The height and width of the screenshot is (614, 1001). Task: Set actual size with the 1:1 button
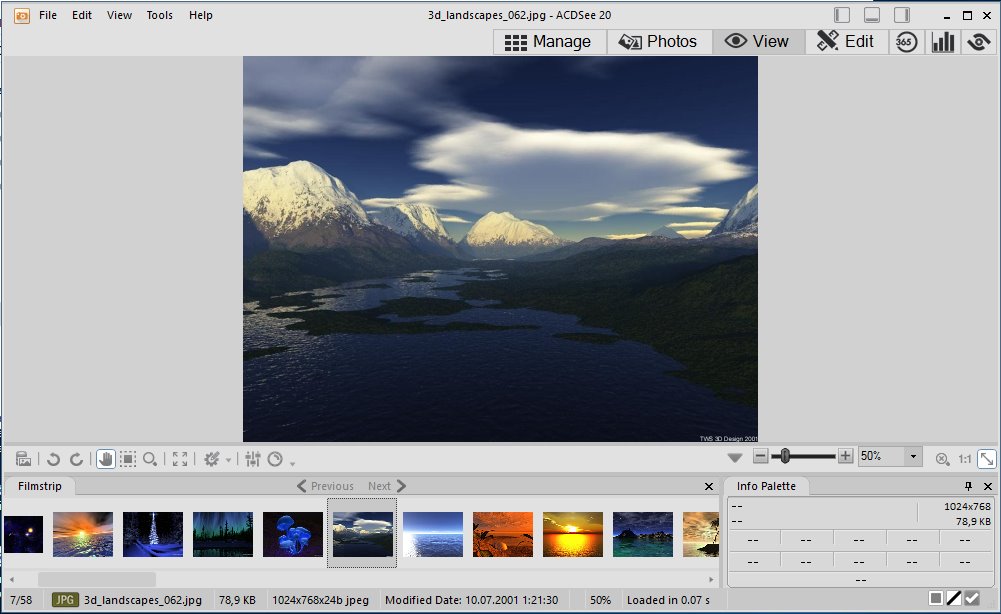965,459
